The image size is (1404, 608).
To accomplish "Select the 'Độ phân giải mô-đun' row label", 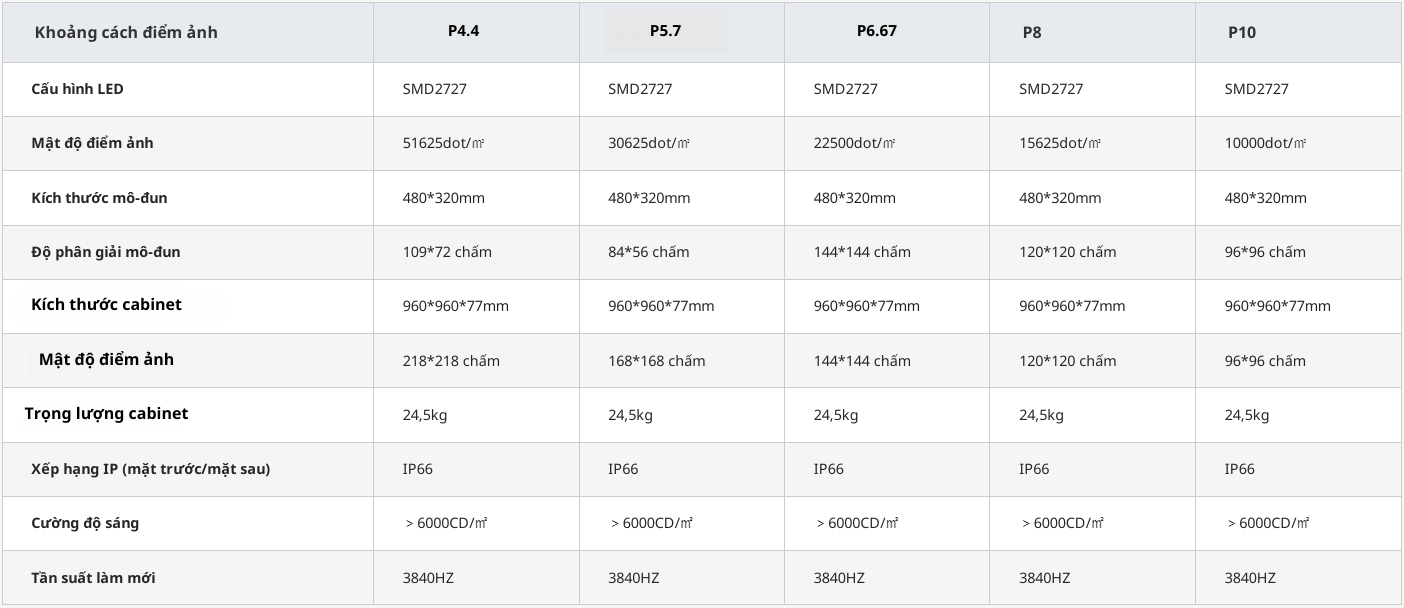I will coord(106,252).
